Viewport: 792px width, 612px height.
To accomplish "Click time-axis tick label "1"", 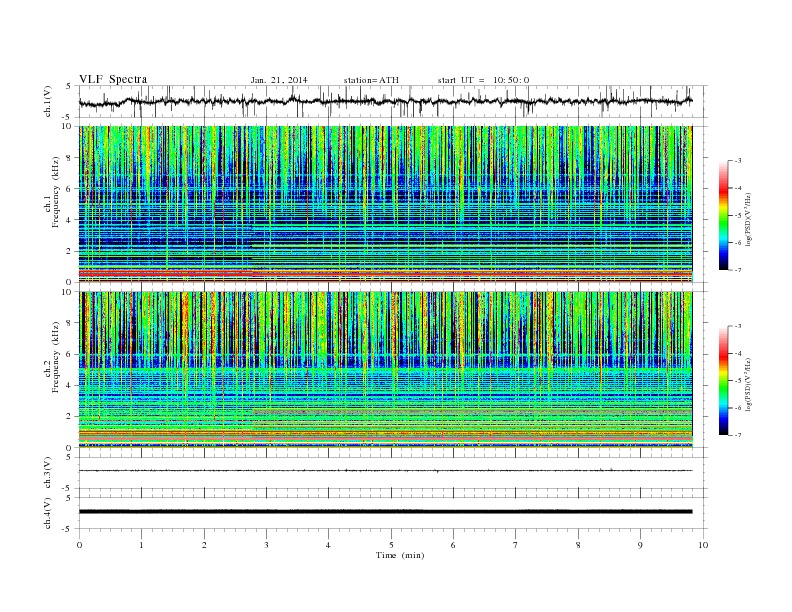I will (x=142, y=545).
